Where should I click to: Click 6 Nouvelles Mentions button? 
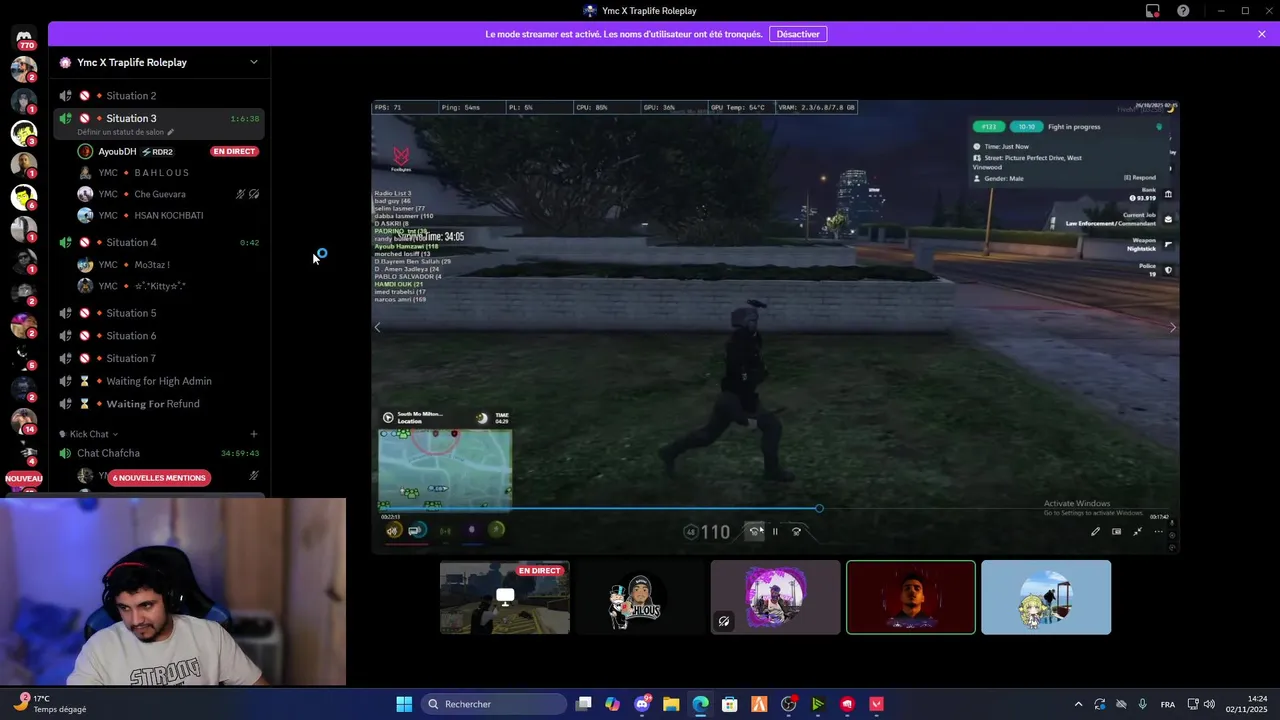159,478
